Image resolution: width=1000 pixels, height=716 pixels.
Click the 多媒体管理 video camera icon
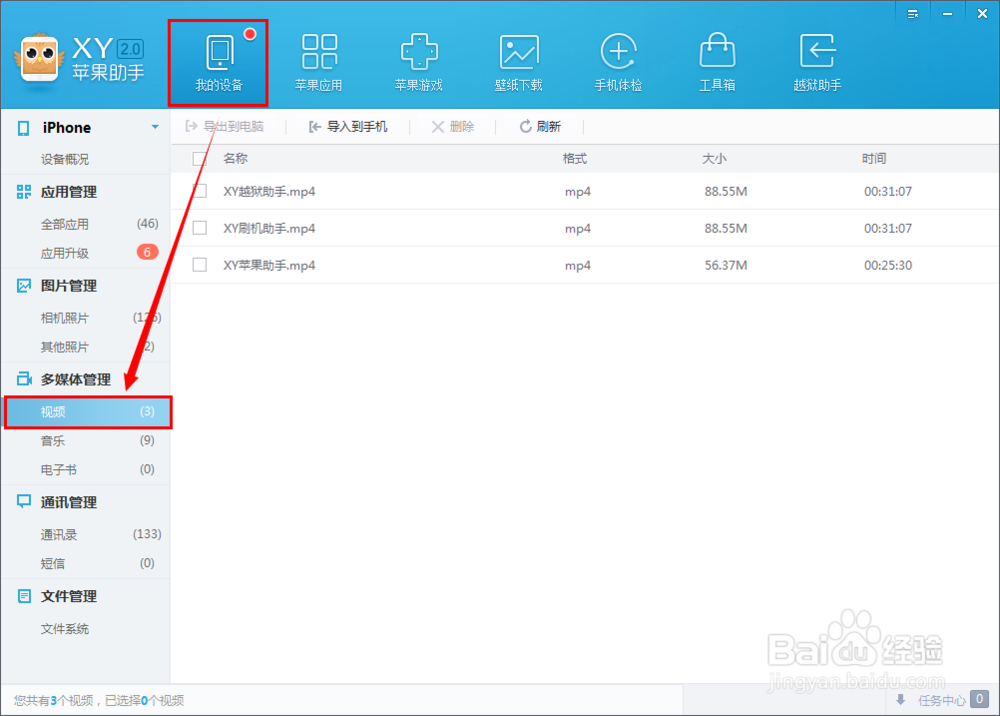[x=24, y=379]
